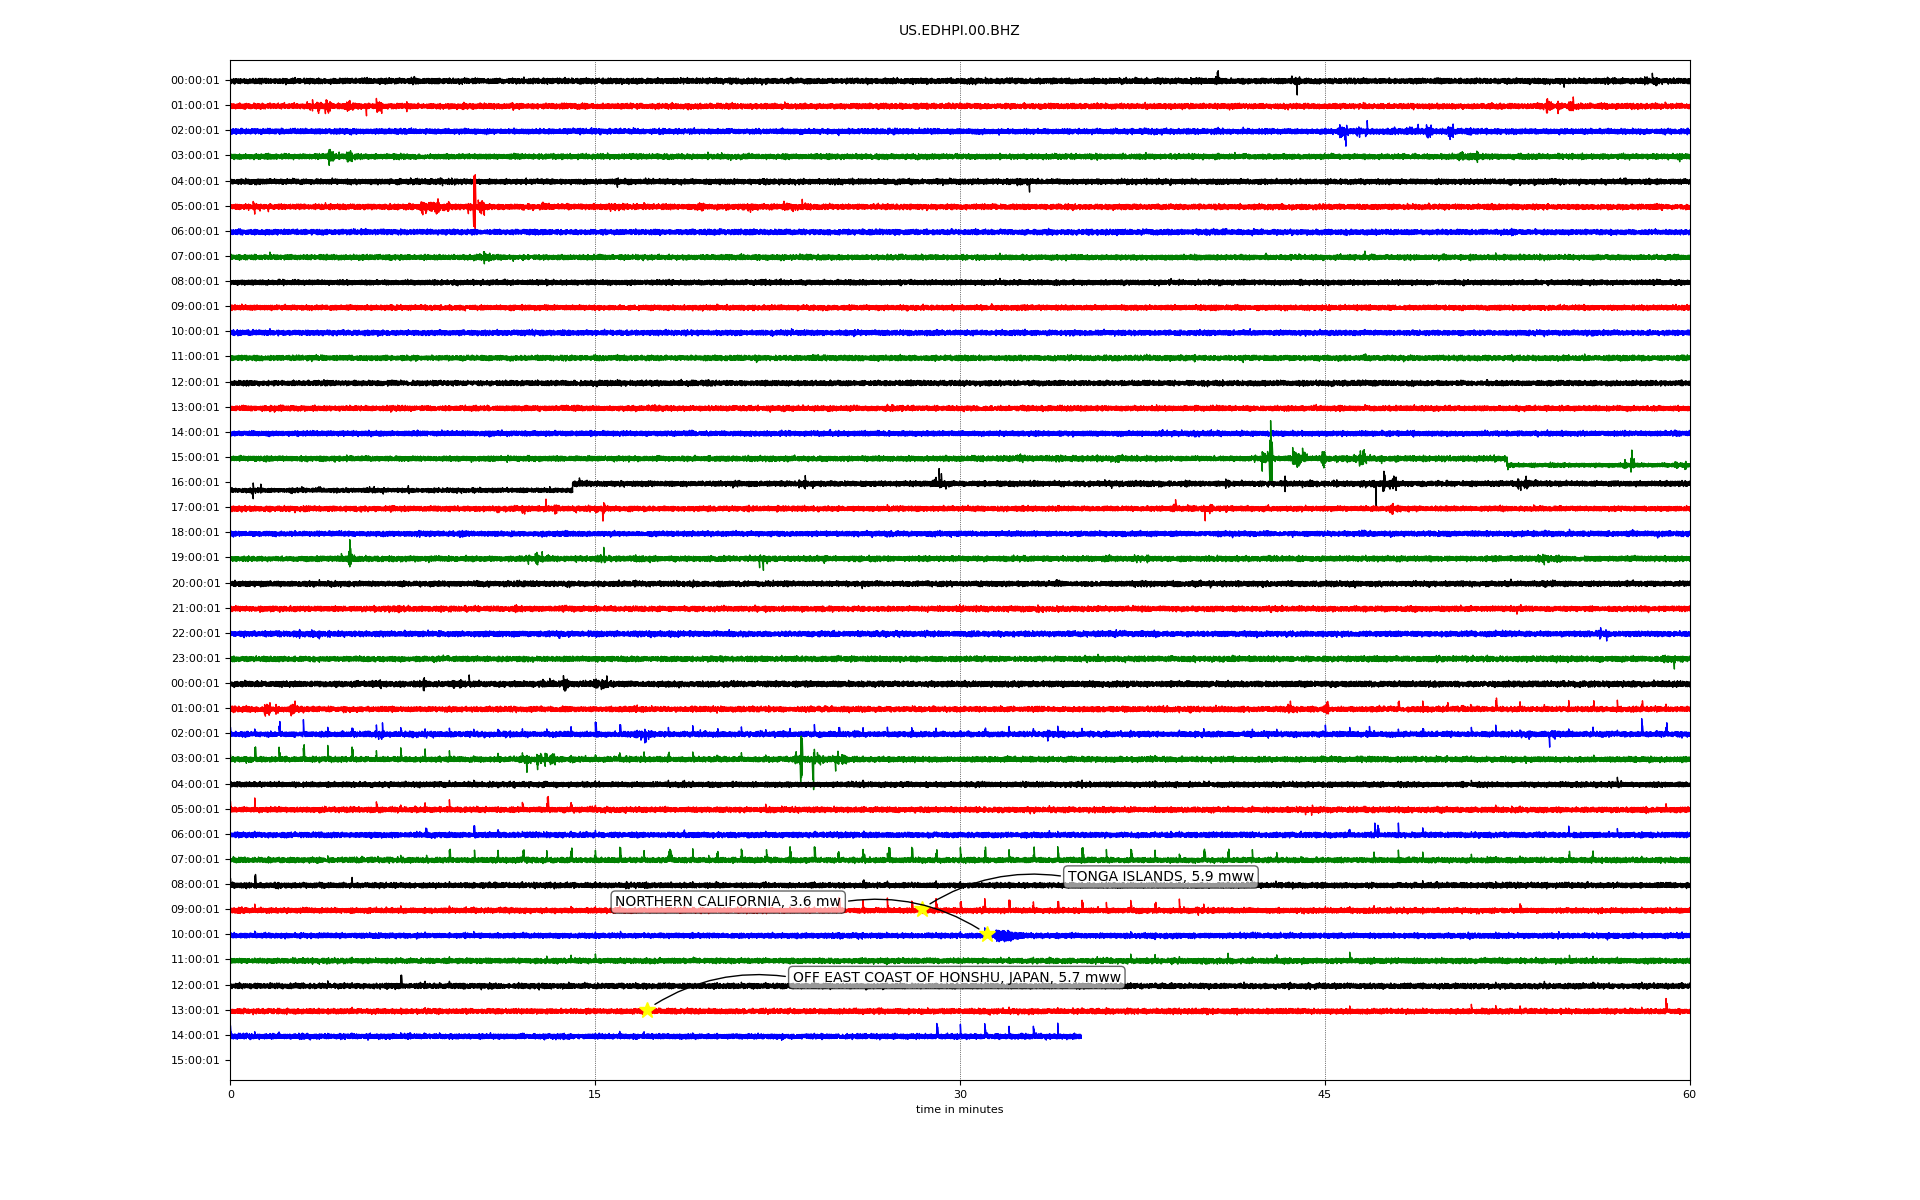Click the 20:00:01 row time label
Viewport: 1920px width, 1200px height.
click(x=195, y=583)
